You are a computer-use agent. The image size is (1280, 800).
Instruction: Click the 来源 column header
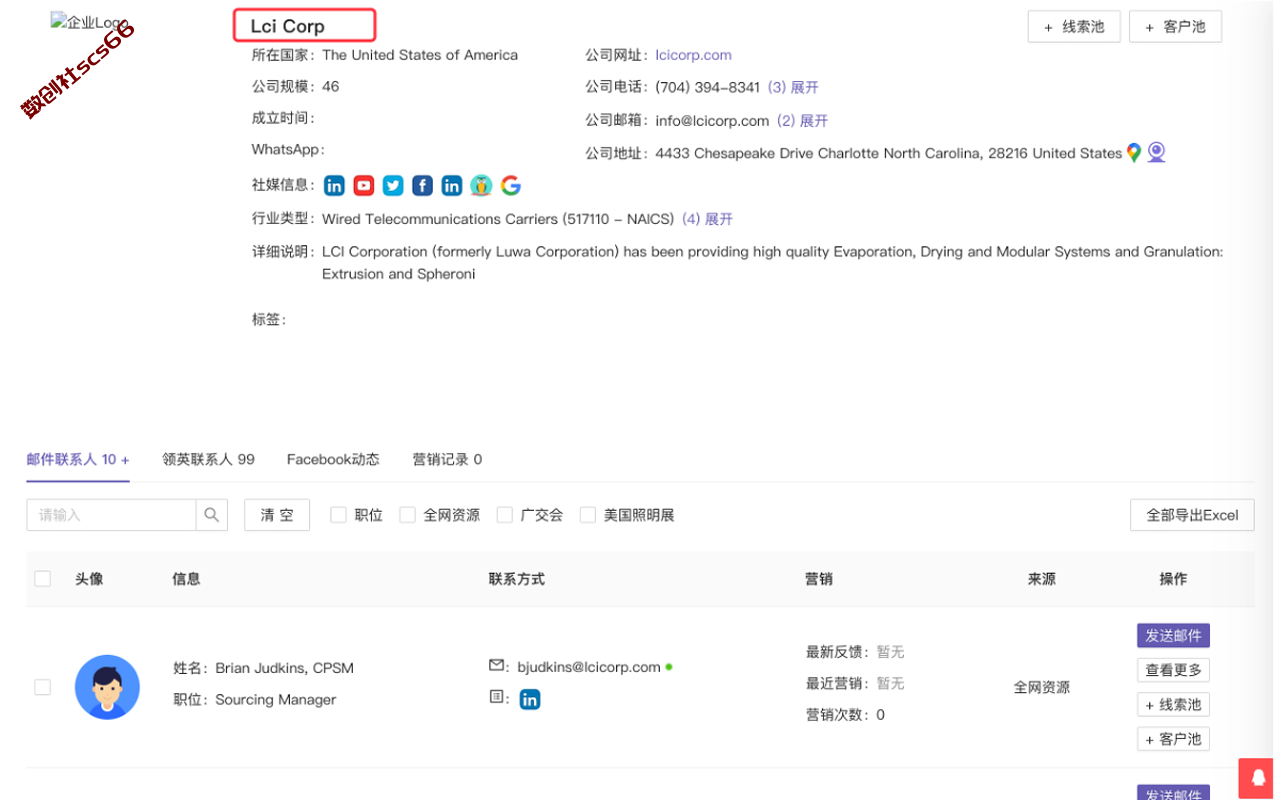[x=1041, y=579]
